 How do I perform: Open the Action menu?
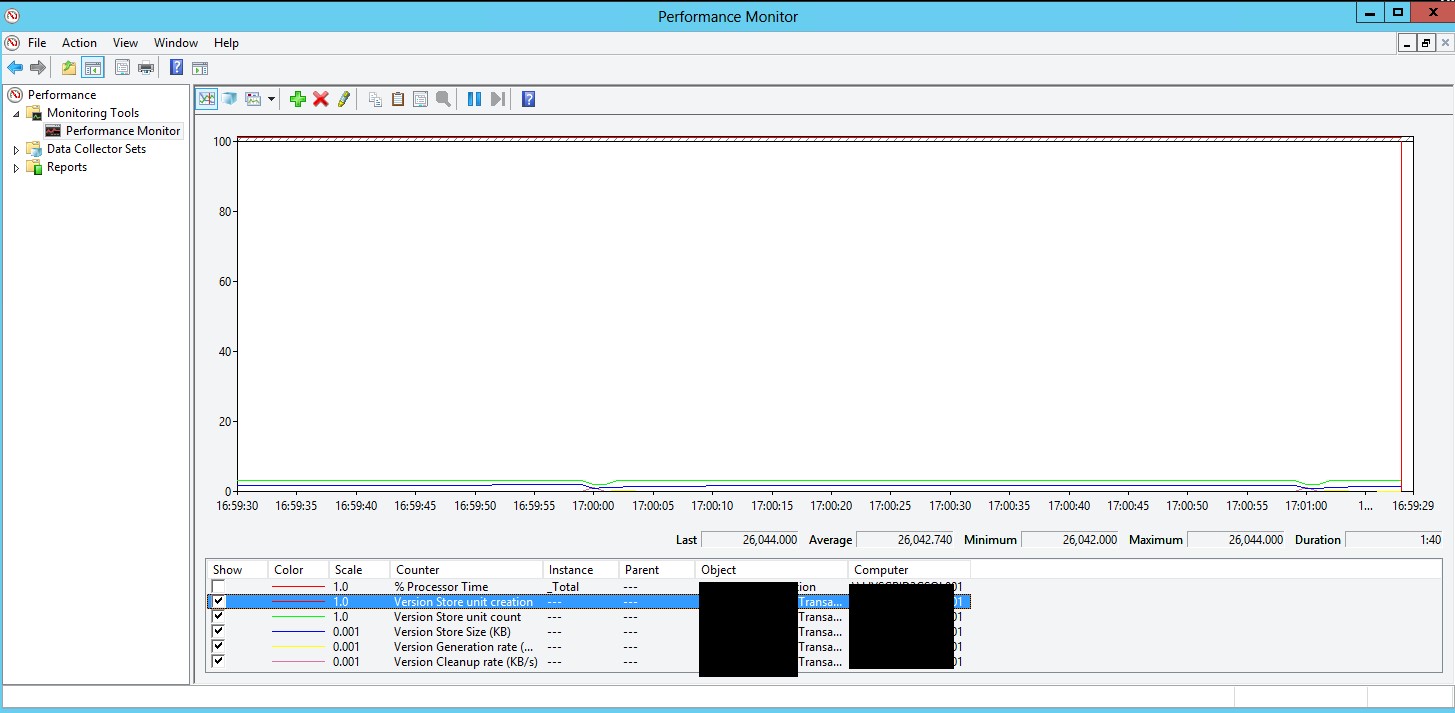tap(79, 42)
